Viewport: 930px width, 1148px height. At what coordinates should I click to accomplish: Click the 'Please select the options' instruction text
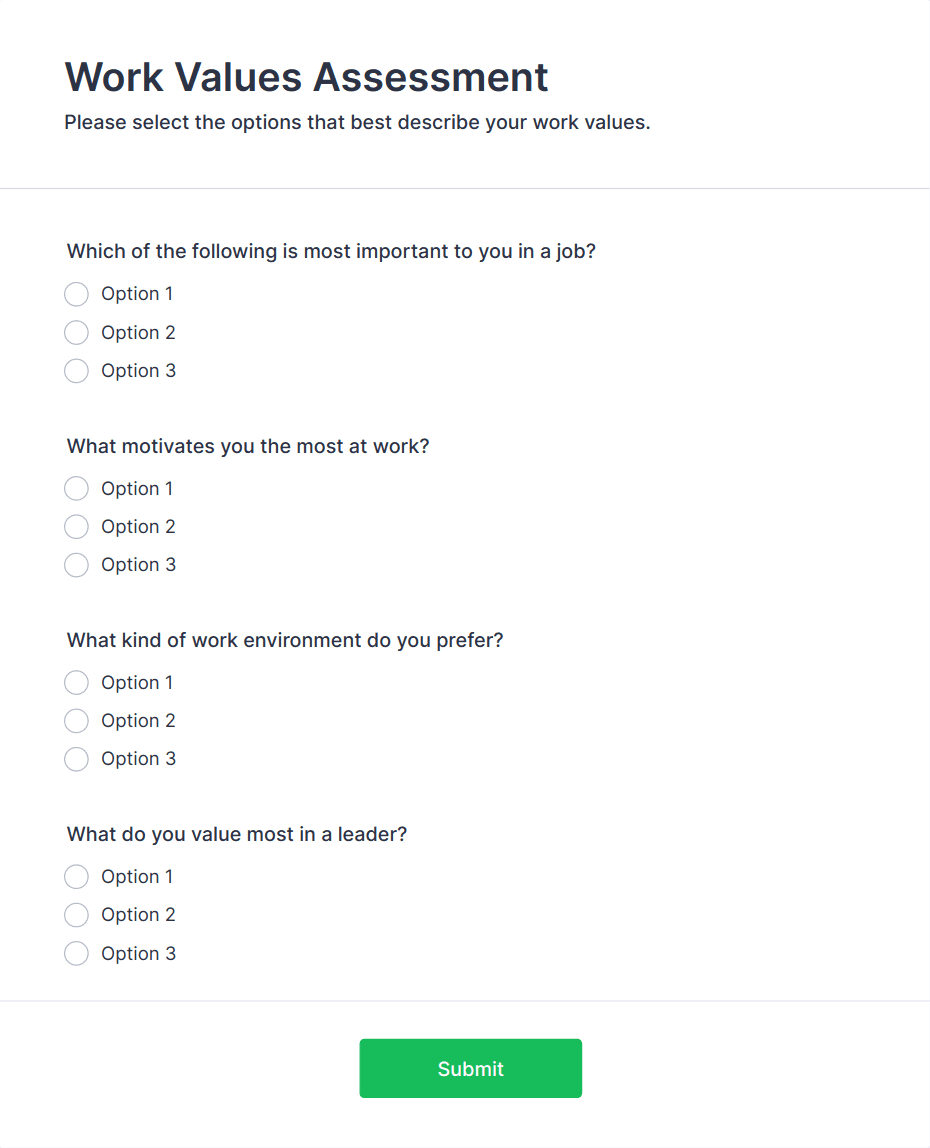coord(357,123)
